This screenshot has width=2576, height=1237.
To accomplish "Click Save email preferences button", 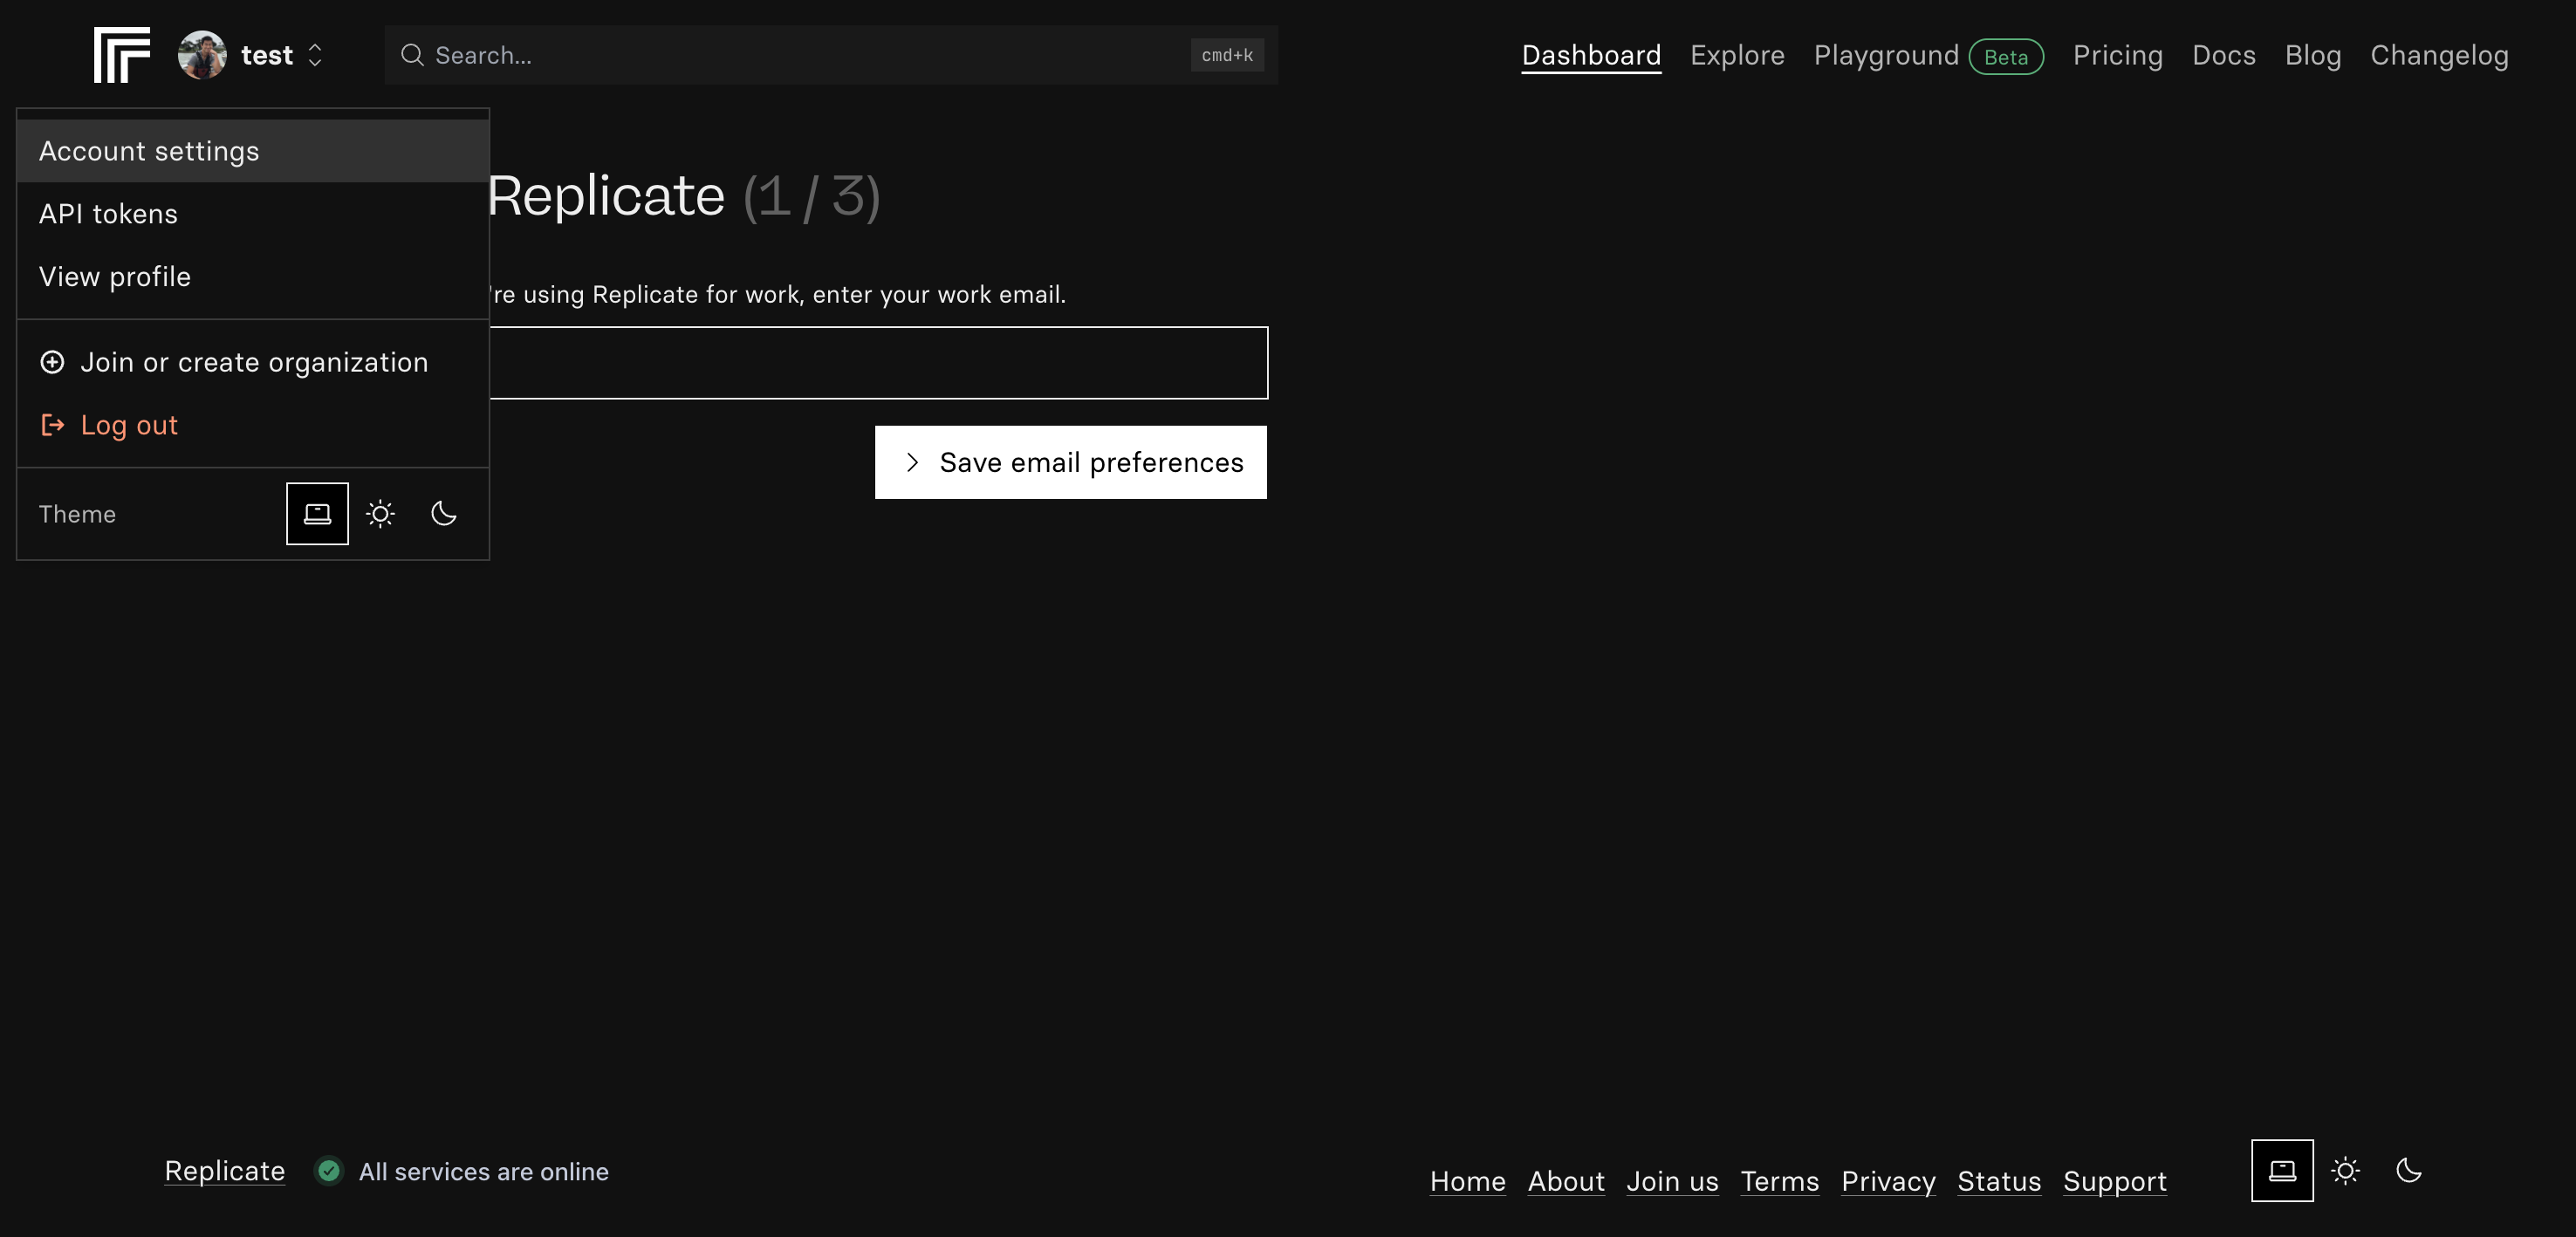I will click(1070, 462).
